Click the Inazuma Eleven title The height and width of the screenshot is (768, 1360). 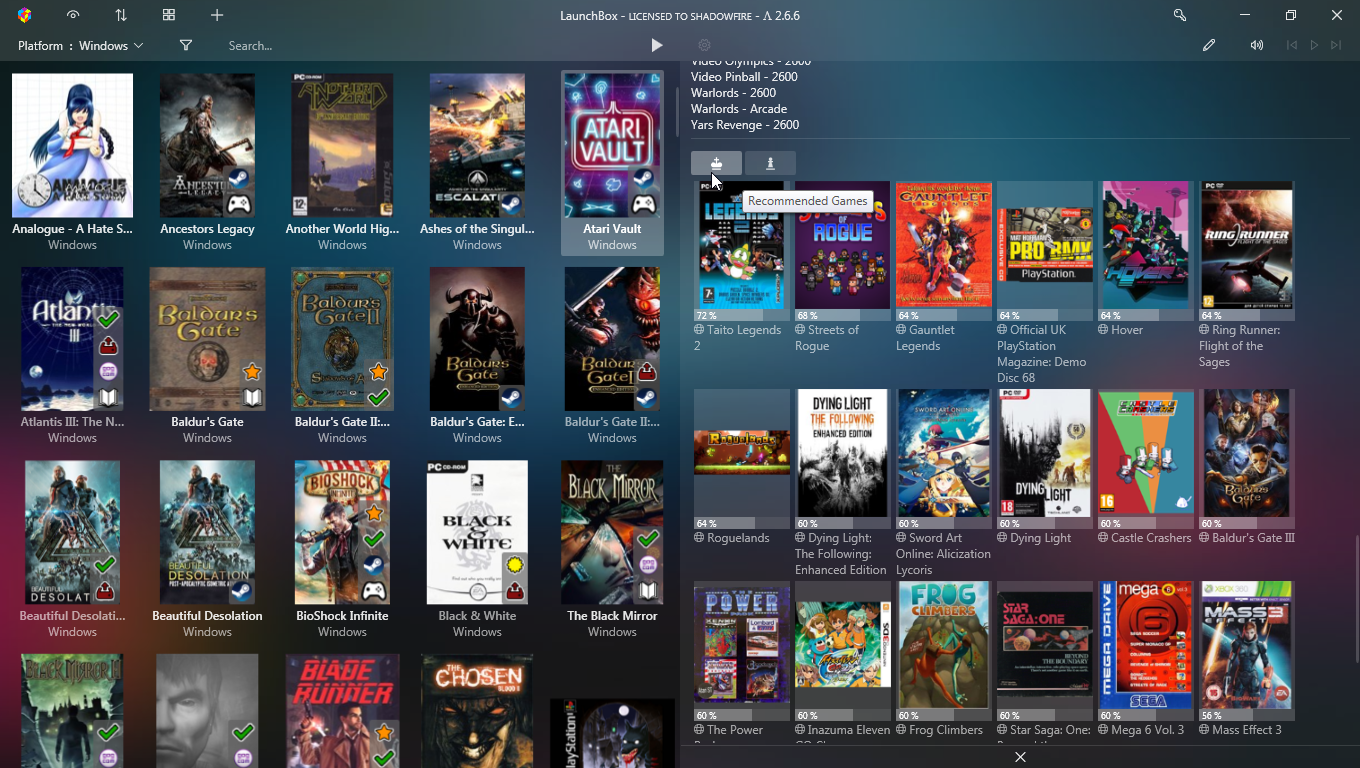[x=849, y=730]
